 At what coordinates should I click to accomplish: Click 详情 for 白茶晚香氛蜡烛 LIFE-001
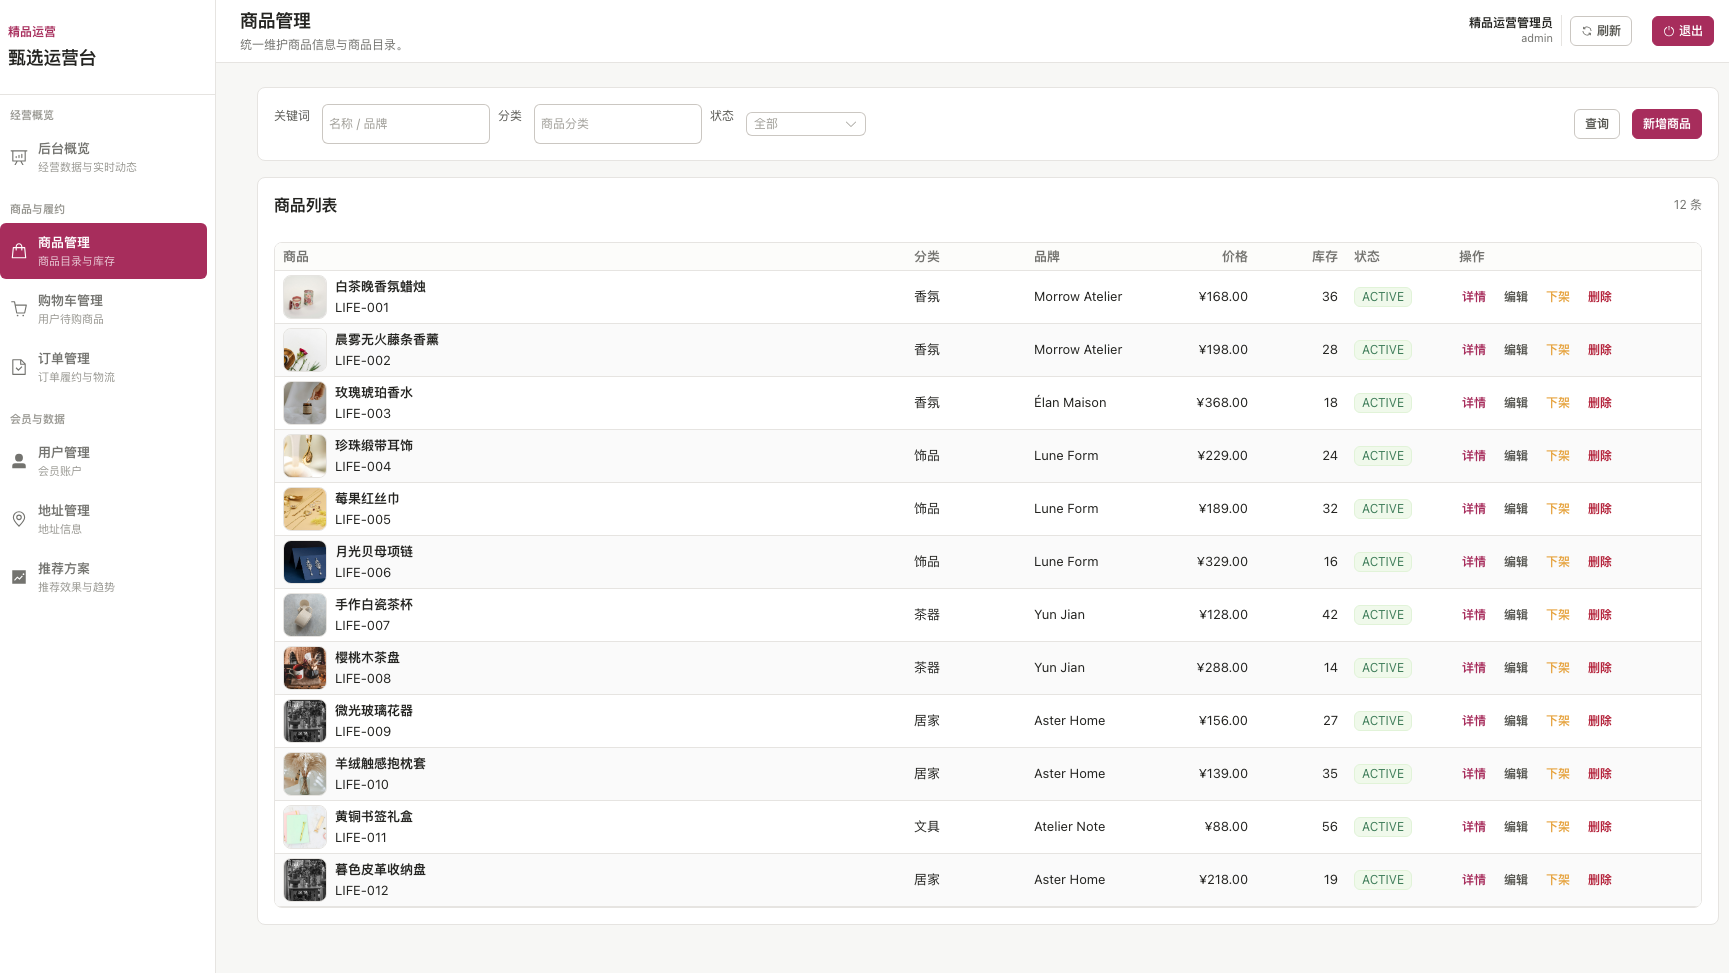click(1474, 297)
